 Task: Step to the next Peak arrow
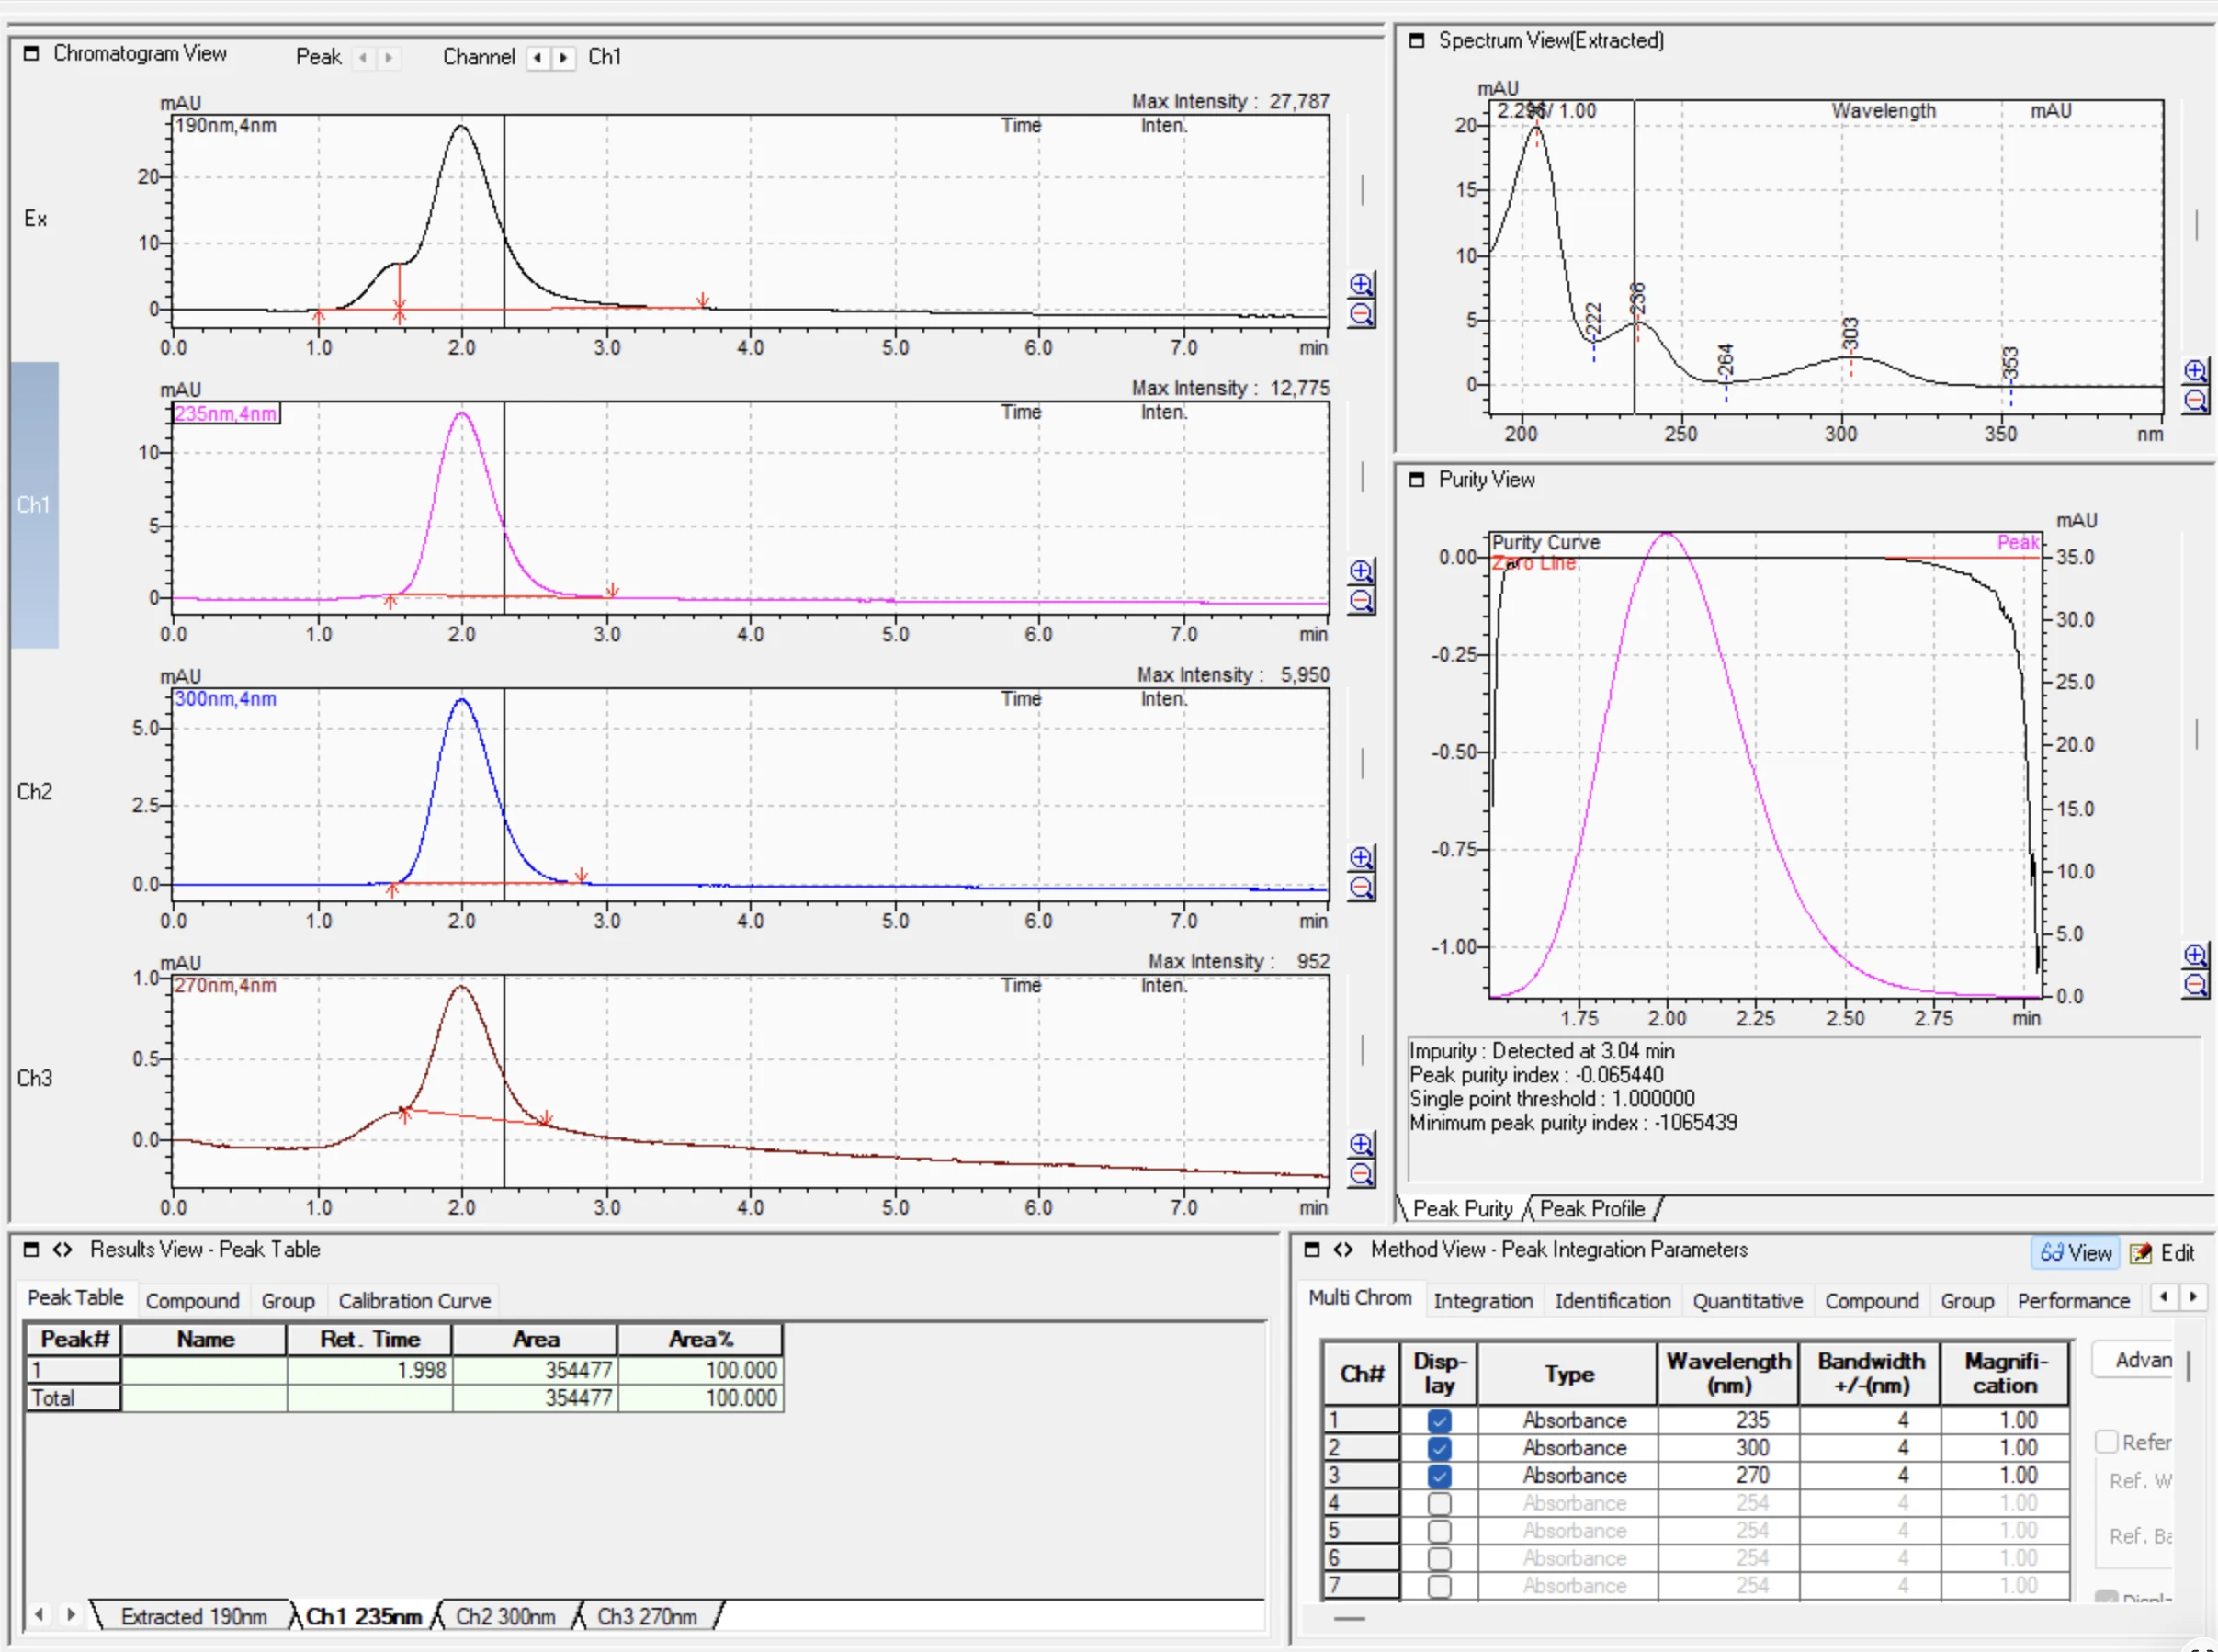click(x=389, y=57)
